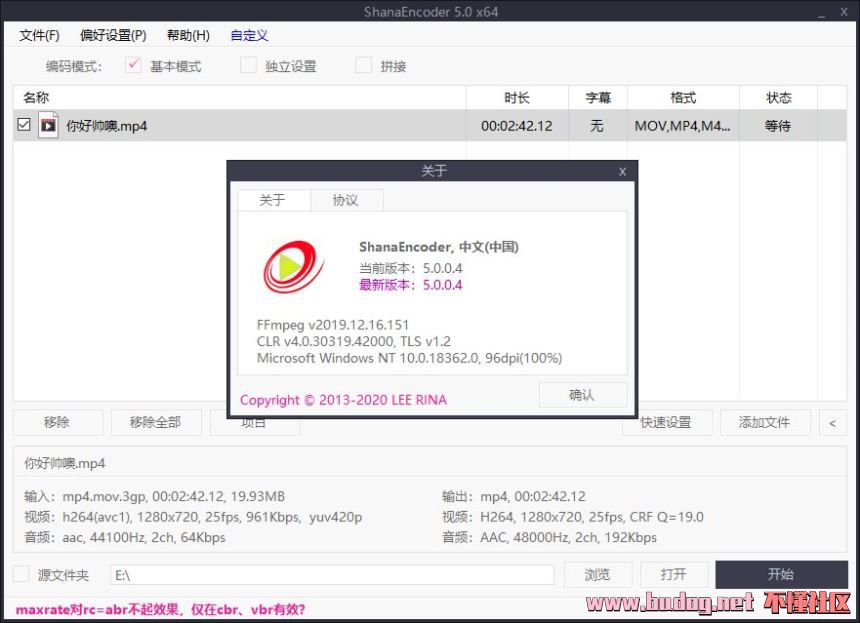Select the 你好帅噢.mp4 file name in the list
Viewport: 860px width, 623px height.
tap(106, 126)
